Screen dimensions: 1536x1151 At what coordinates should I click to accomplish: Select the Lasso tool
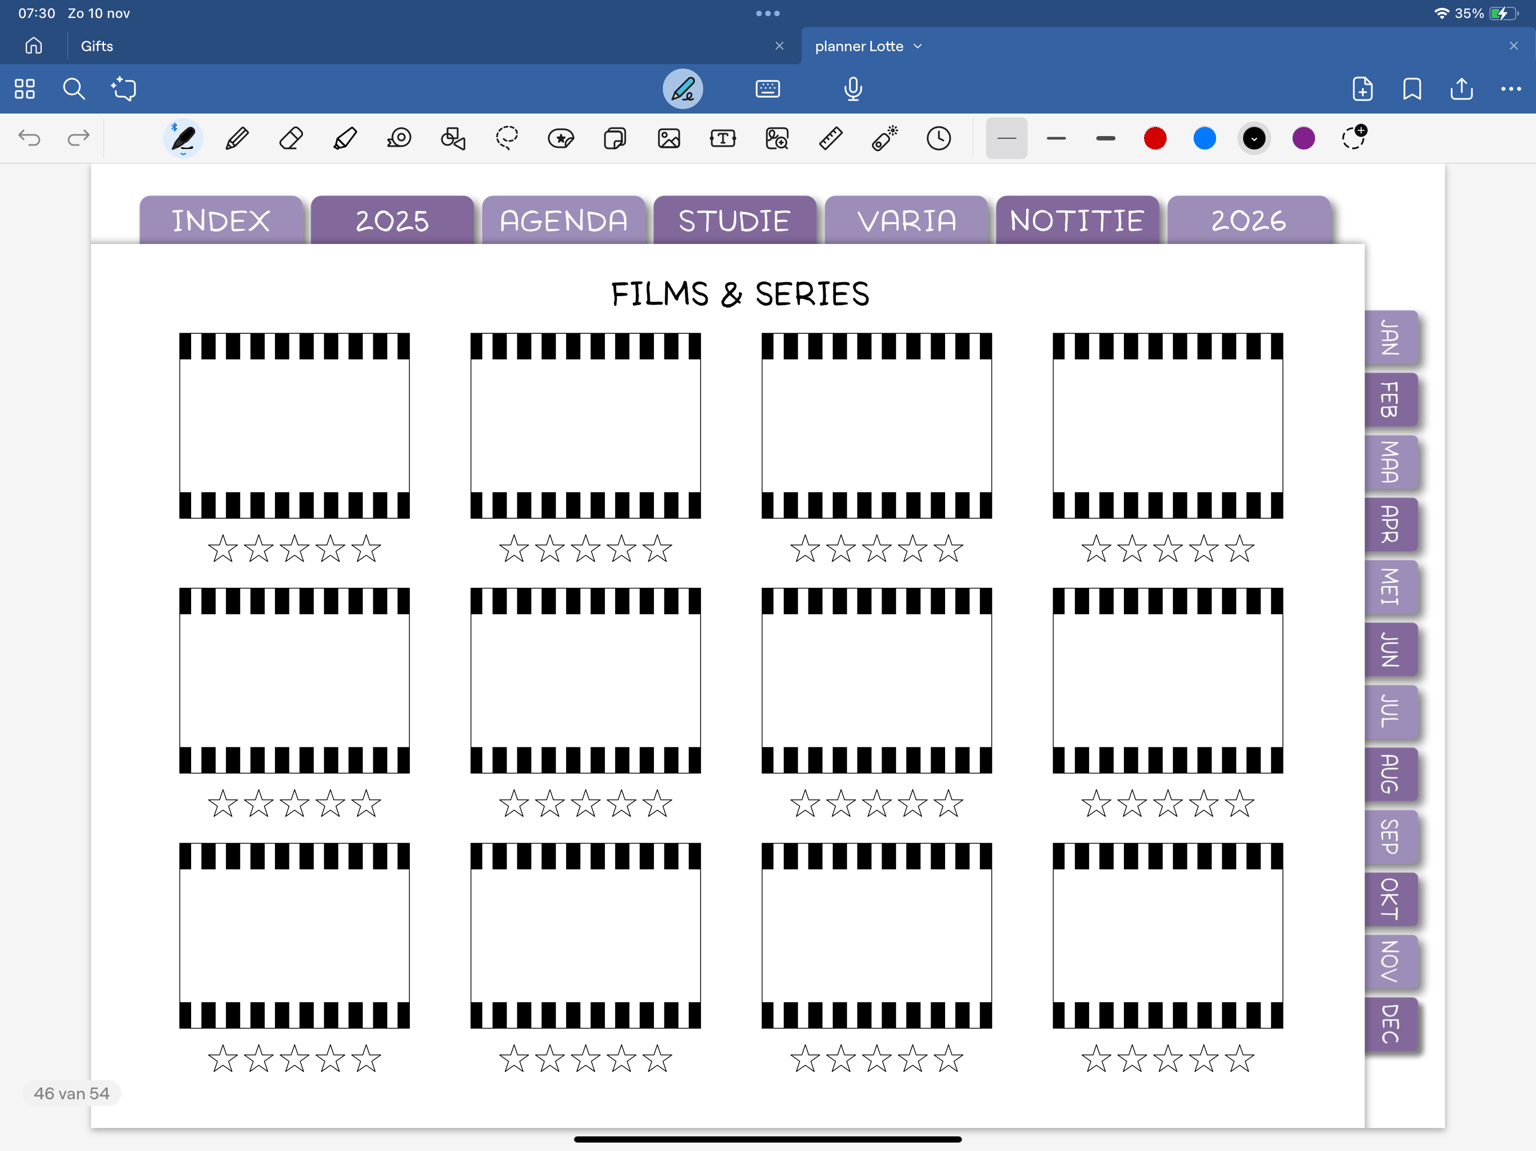coord(507,138)
